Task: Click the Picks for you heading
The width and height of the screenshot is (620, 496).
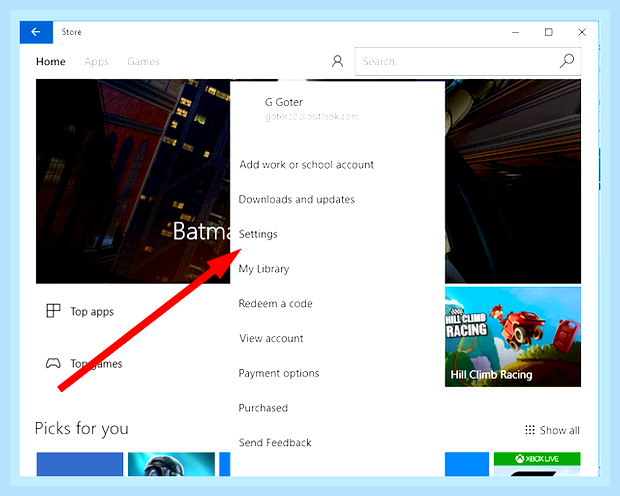Action: [82, 429]
